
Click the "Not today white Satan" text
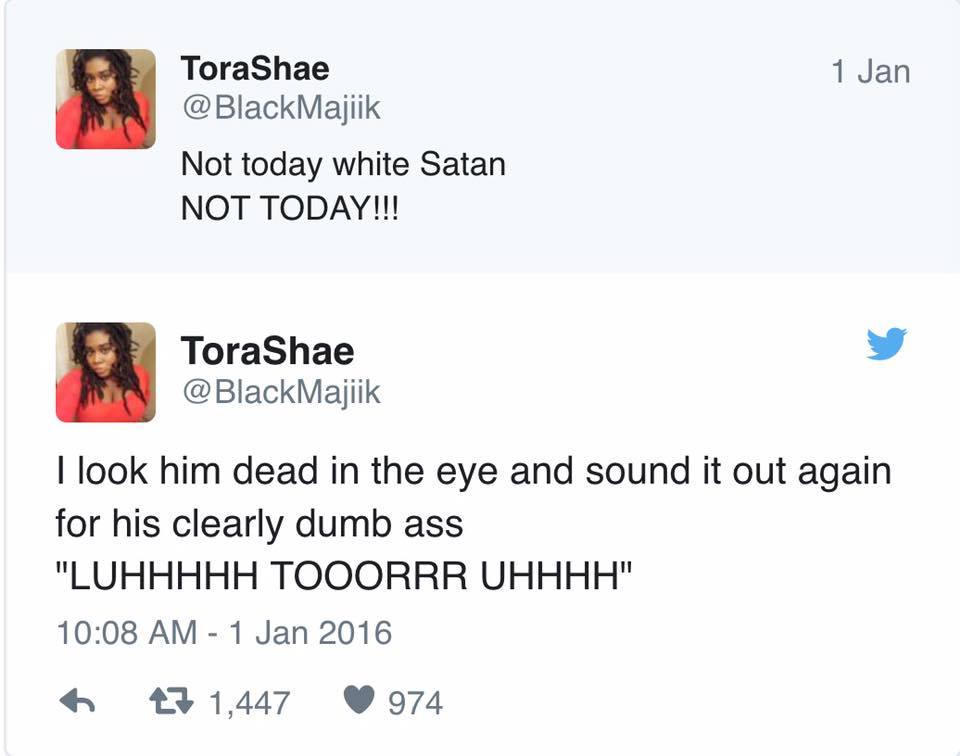pos(342,163)
